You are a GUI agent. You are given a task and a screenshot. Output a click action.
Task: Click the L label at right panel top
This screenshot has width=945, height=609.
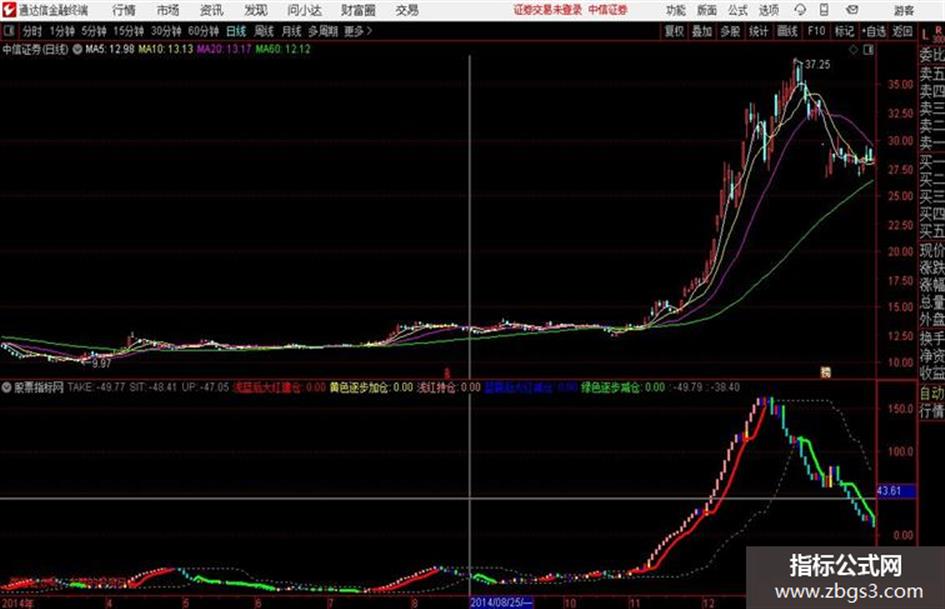(926, 35)
